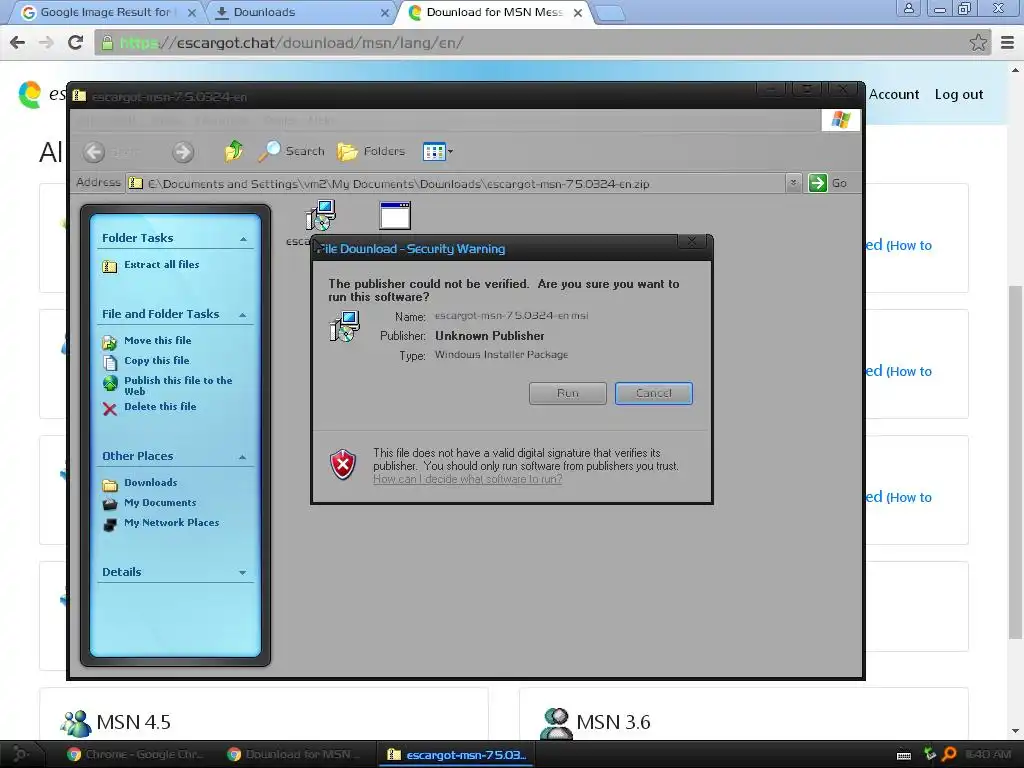Viewport: 1024px width, 768px height.
Task: Click the Chrome user profile icon
Action: (x=908, y=8)
